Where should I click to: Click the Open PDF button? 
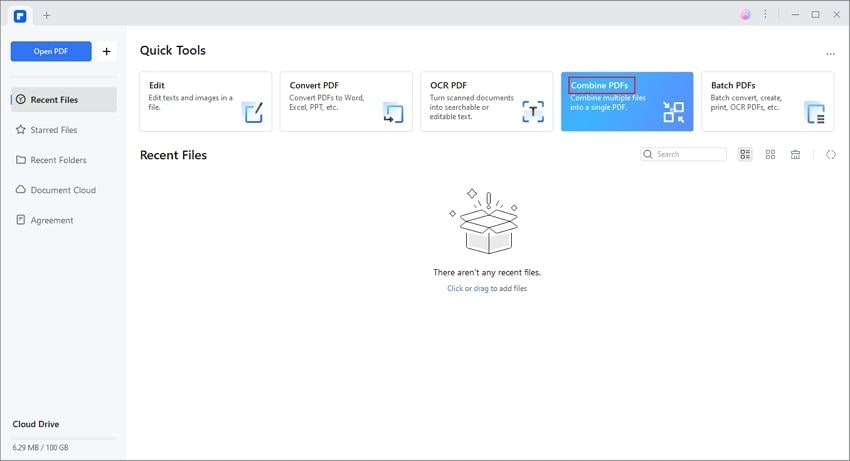tap(51, 52)
